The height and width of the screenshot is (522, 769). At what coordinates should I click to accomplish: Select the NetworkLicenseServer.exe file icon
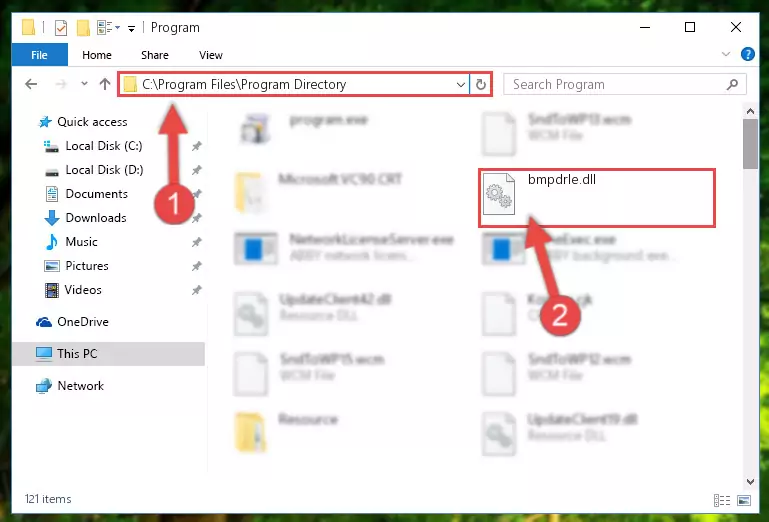[x=256, y=249]
